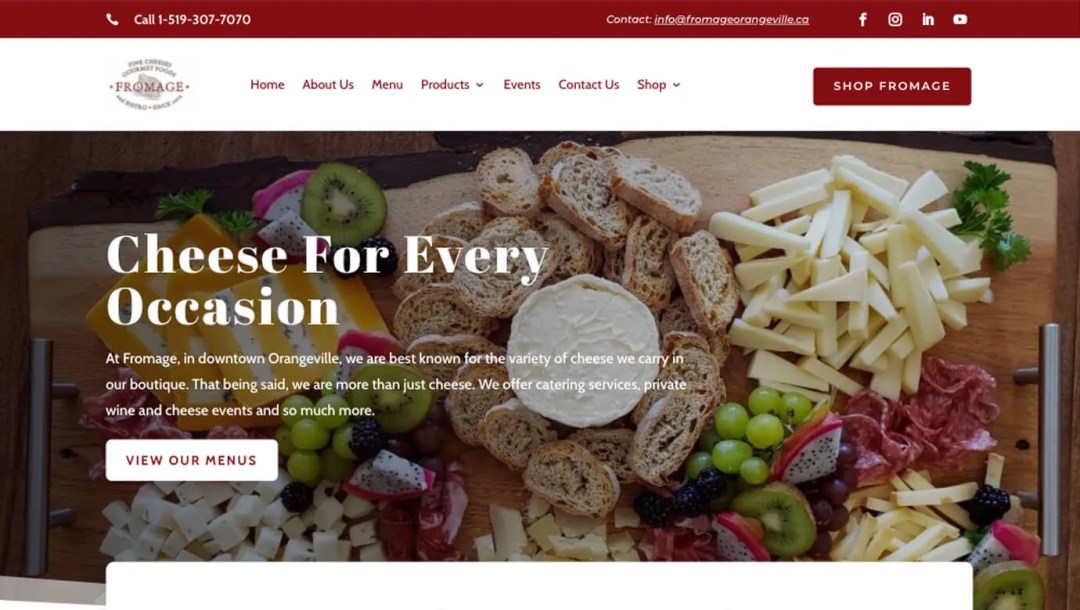This screenshot has width=1080, height=610.
Task: Expand the Products dropdown chevron
Action: 480,85
